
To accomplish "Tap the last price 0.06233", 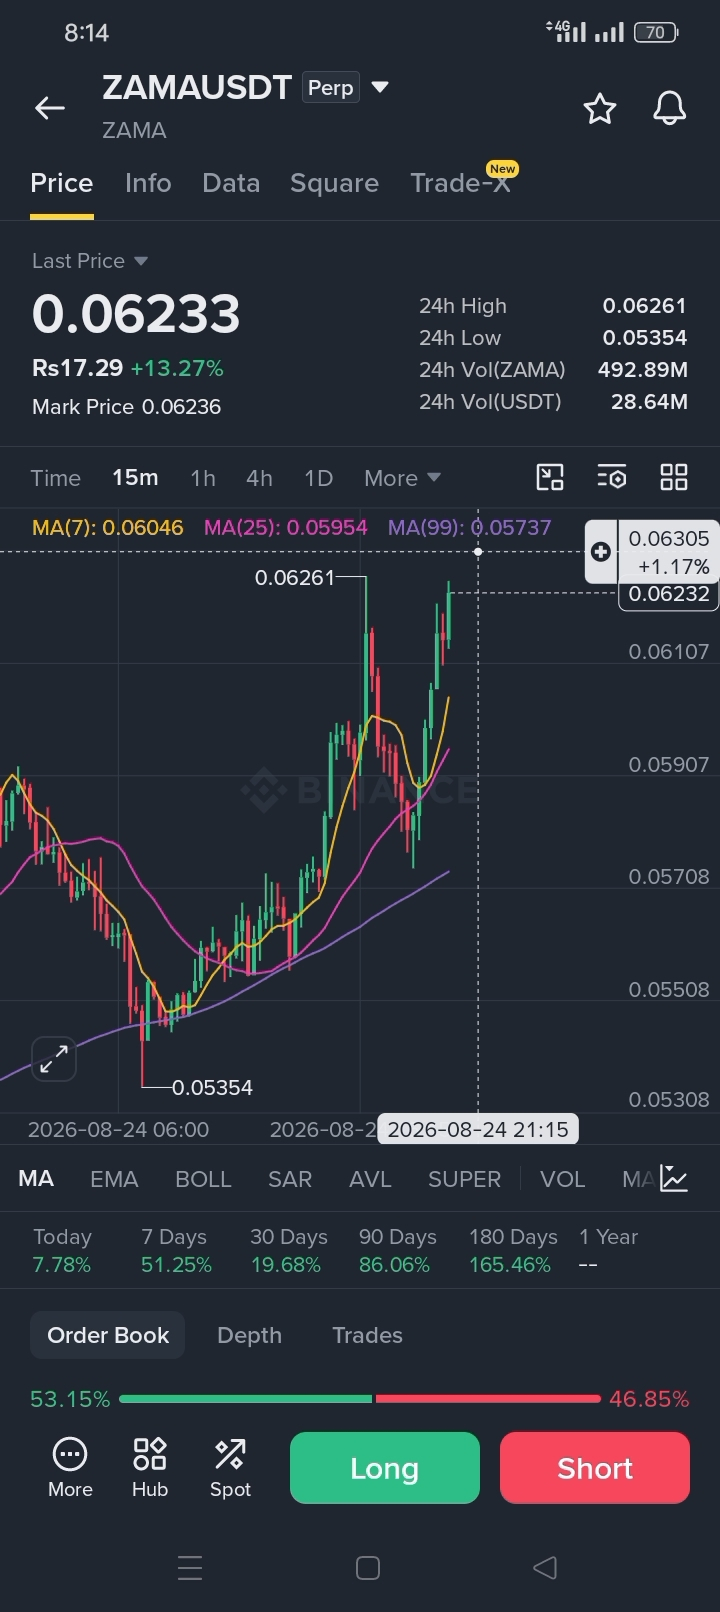I will pos(136,314).
